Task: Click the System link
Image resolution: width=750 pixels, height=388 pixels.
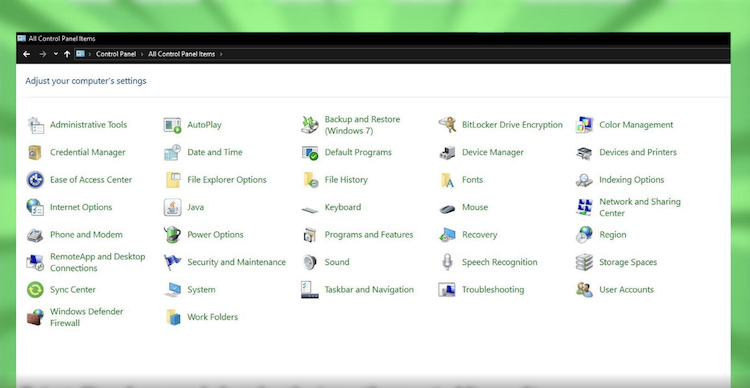Action: click(x=201, y=289)
